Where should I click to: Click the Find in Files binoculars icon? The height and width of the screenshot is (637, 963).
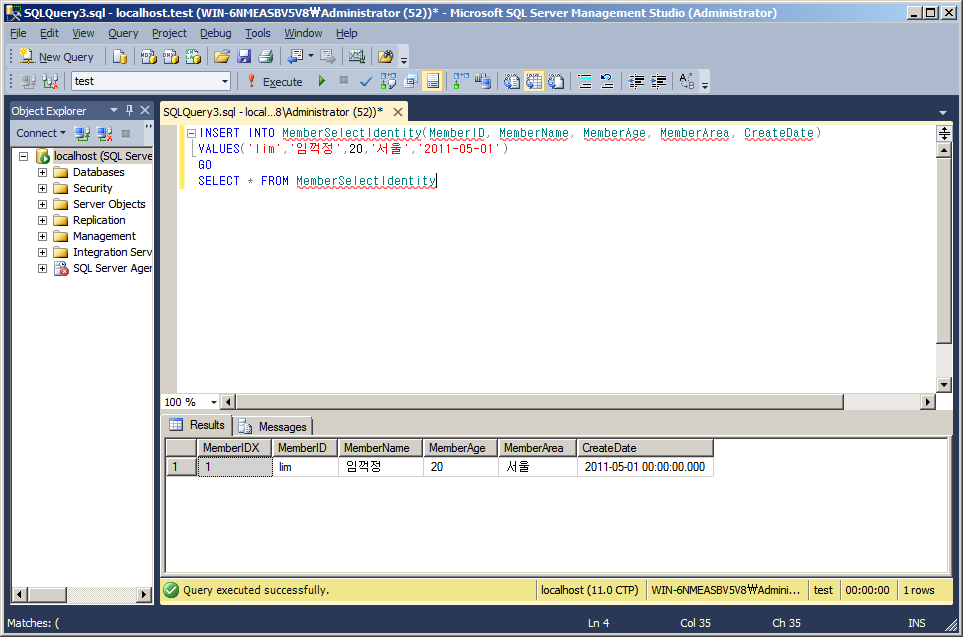386,57
